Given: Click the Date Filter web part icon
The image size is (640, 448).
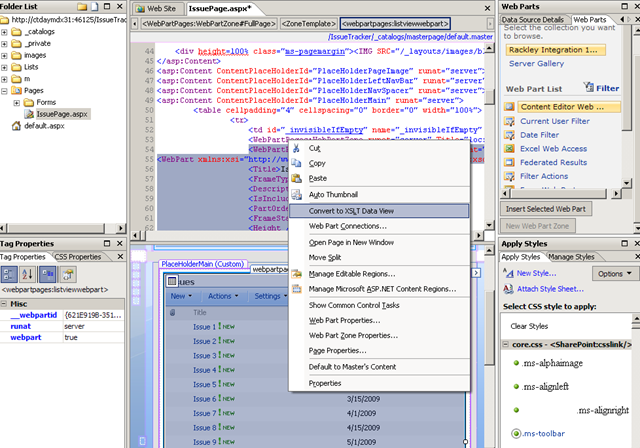Looking at the screenshot, I should [509, 135].
